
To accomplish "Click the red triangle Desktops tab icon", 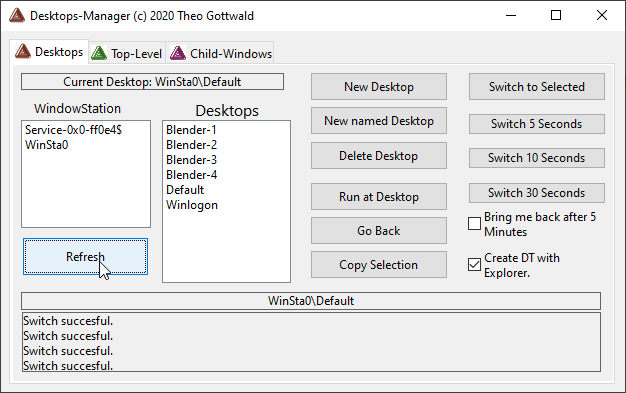I will coord(23,51).
